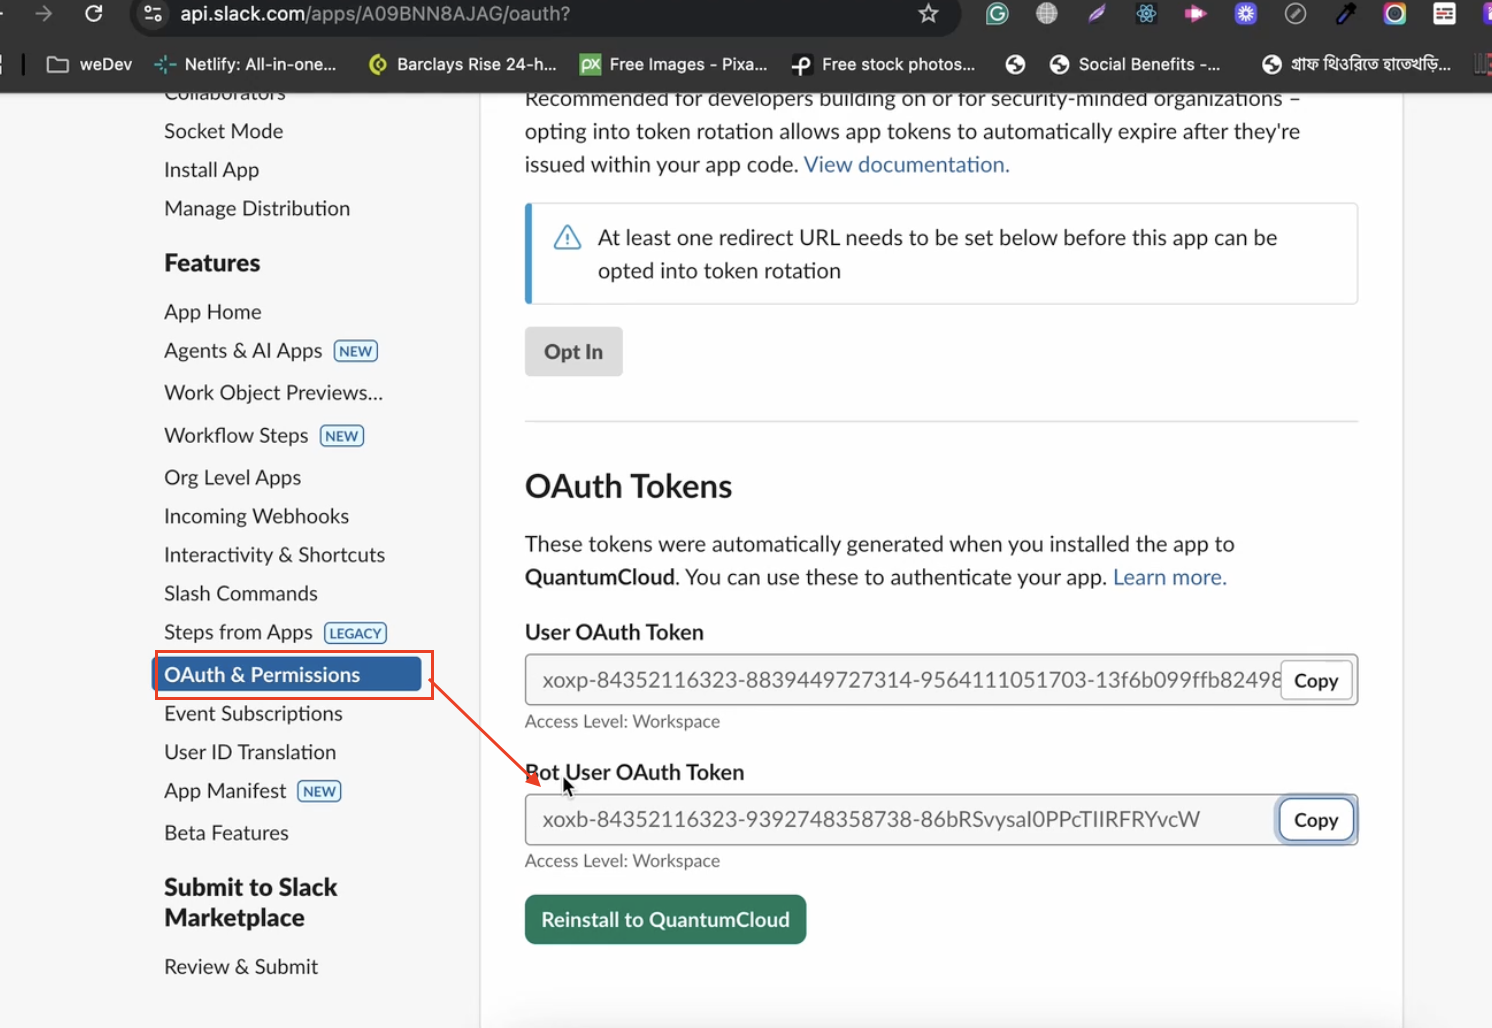Reload the page with the refresh icon
Image resolution: width=1492 pixels, height=1028 pixels.
click(94, 14)
